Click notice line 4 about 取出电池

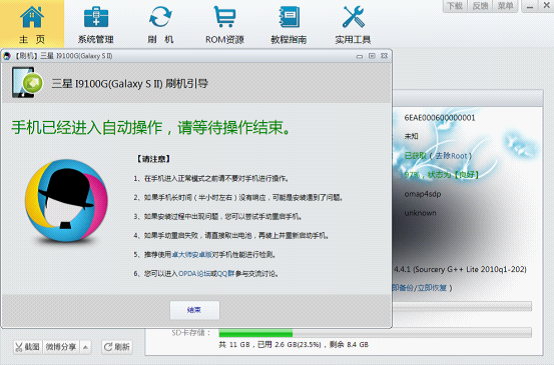pos(231,235)
